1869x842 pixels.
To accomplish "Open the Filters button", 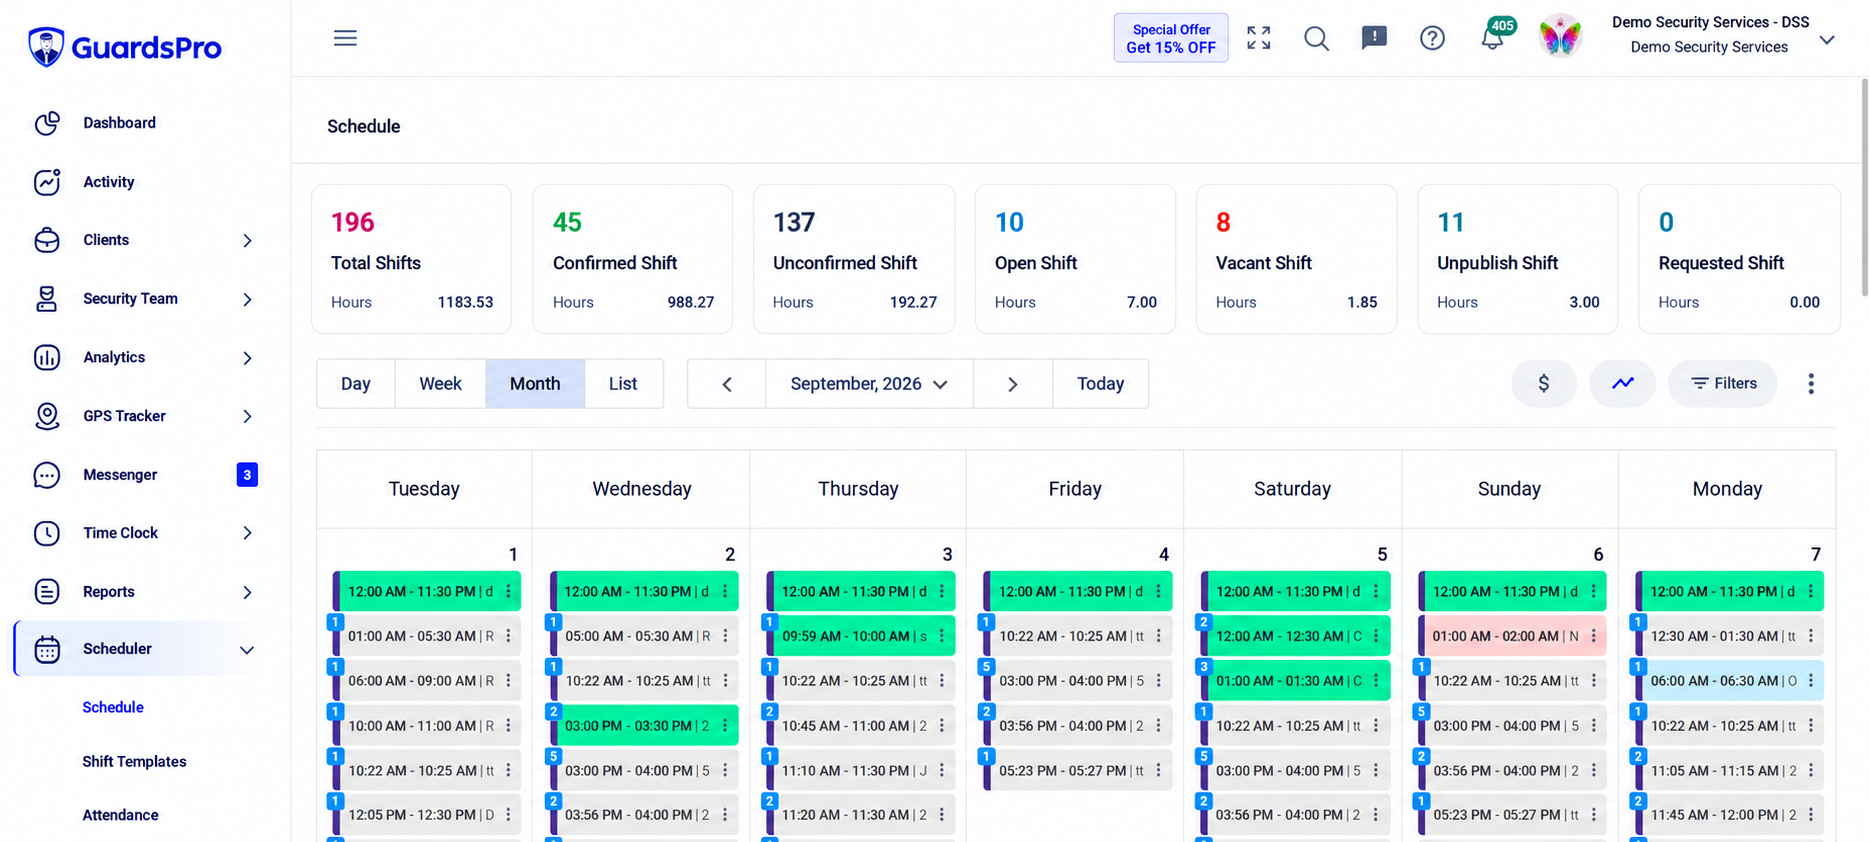I will coord(1723,383).
